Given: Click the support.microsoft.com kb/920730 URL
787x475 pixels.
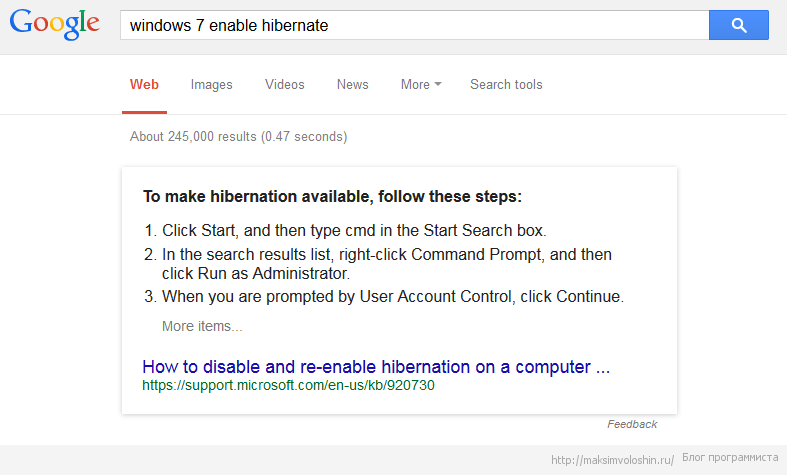Looking at the screenshot, I should [x=288, y=386].
